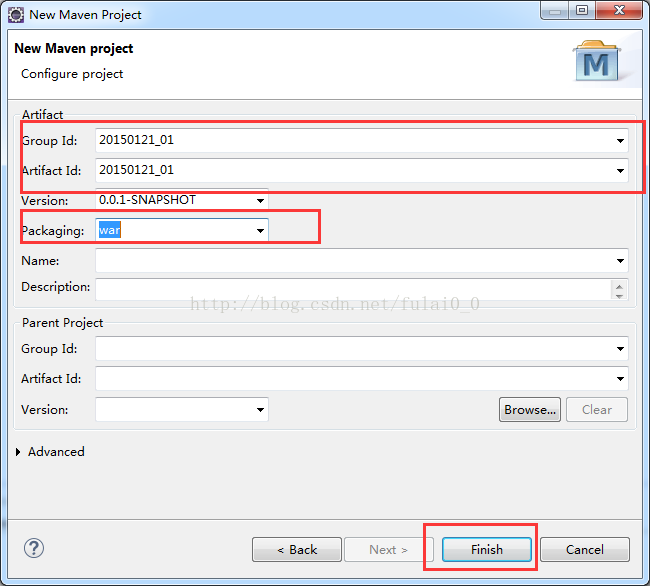The image size is (650, 586).
Task: Click the "Name:" label
Action: (x=40, y=261)
